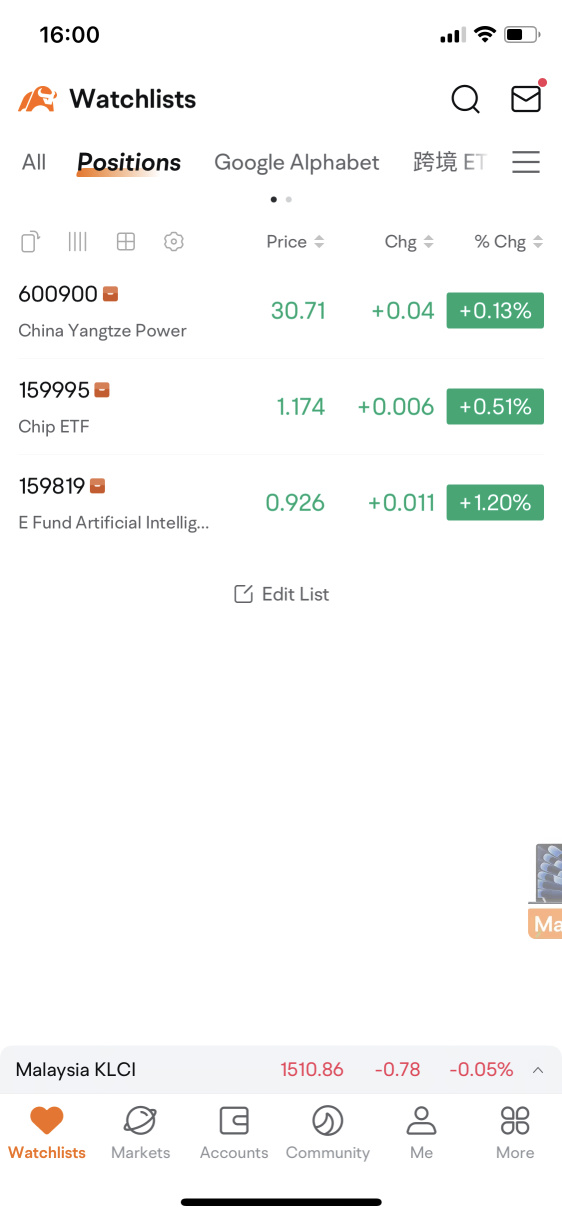The image size is (562, 1218).
Task: Open the search magnifier icon
Action: click(465, 99)
